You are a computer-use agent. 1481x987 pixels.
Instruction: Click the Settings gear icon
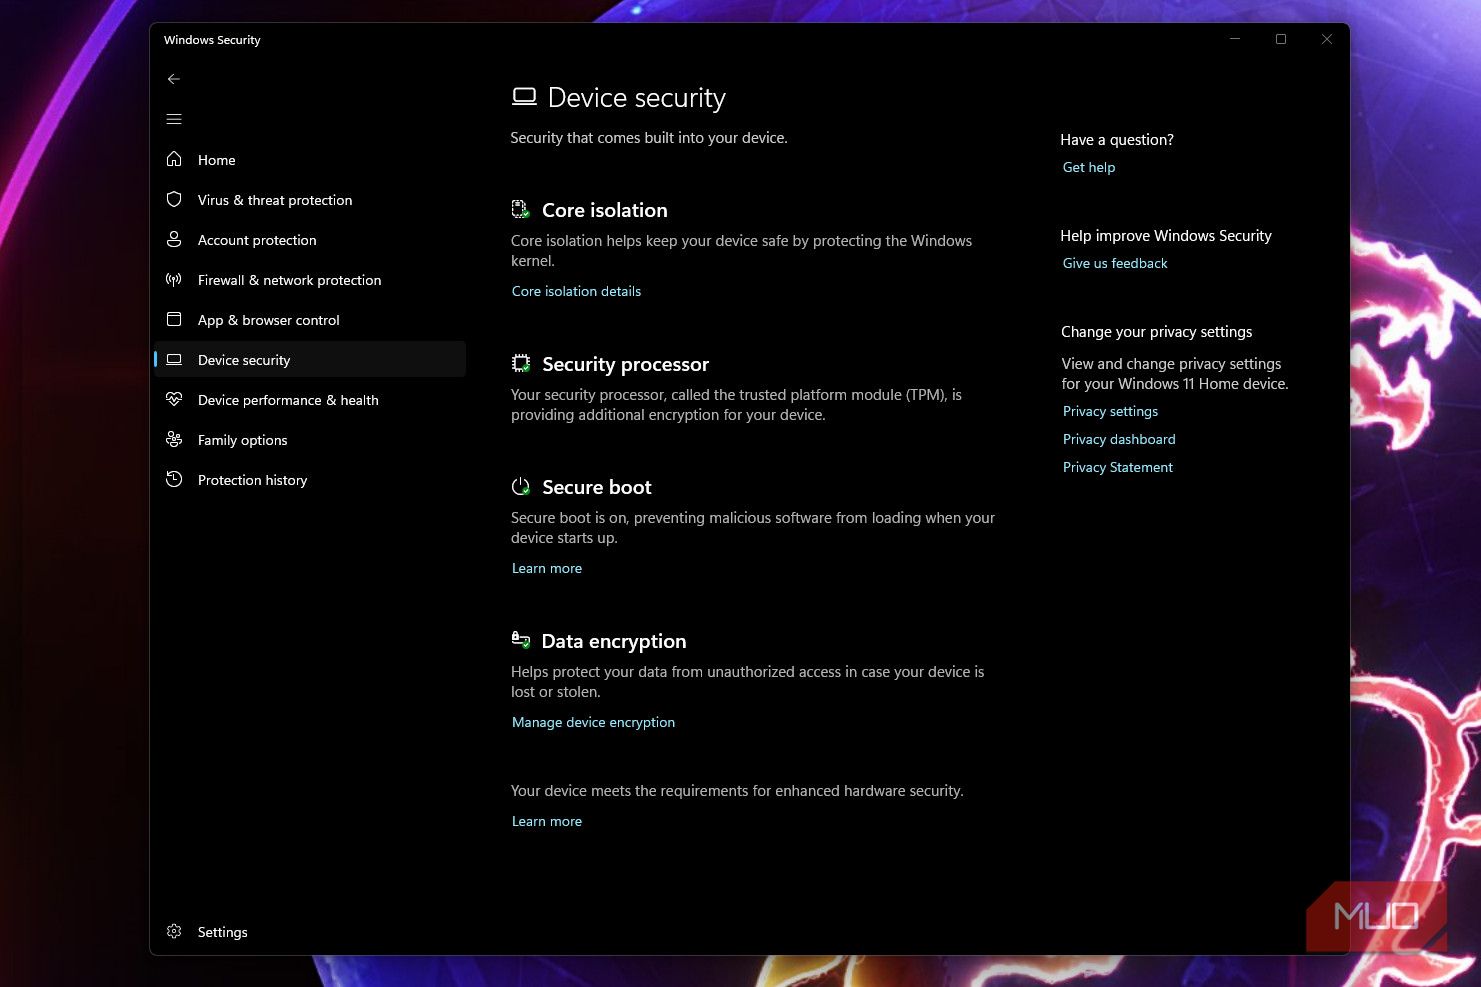click(x=174, y=931)
